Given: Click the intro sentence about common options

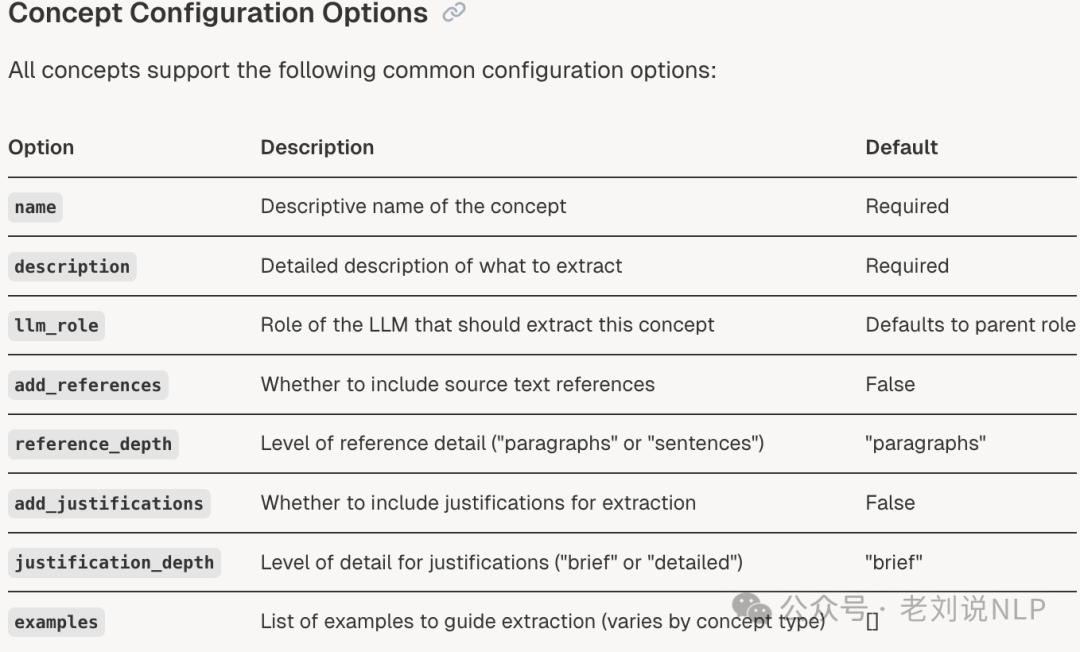Looking at the screenshot, I should pos(362,70).
